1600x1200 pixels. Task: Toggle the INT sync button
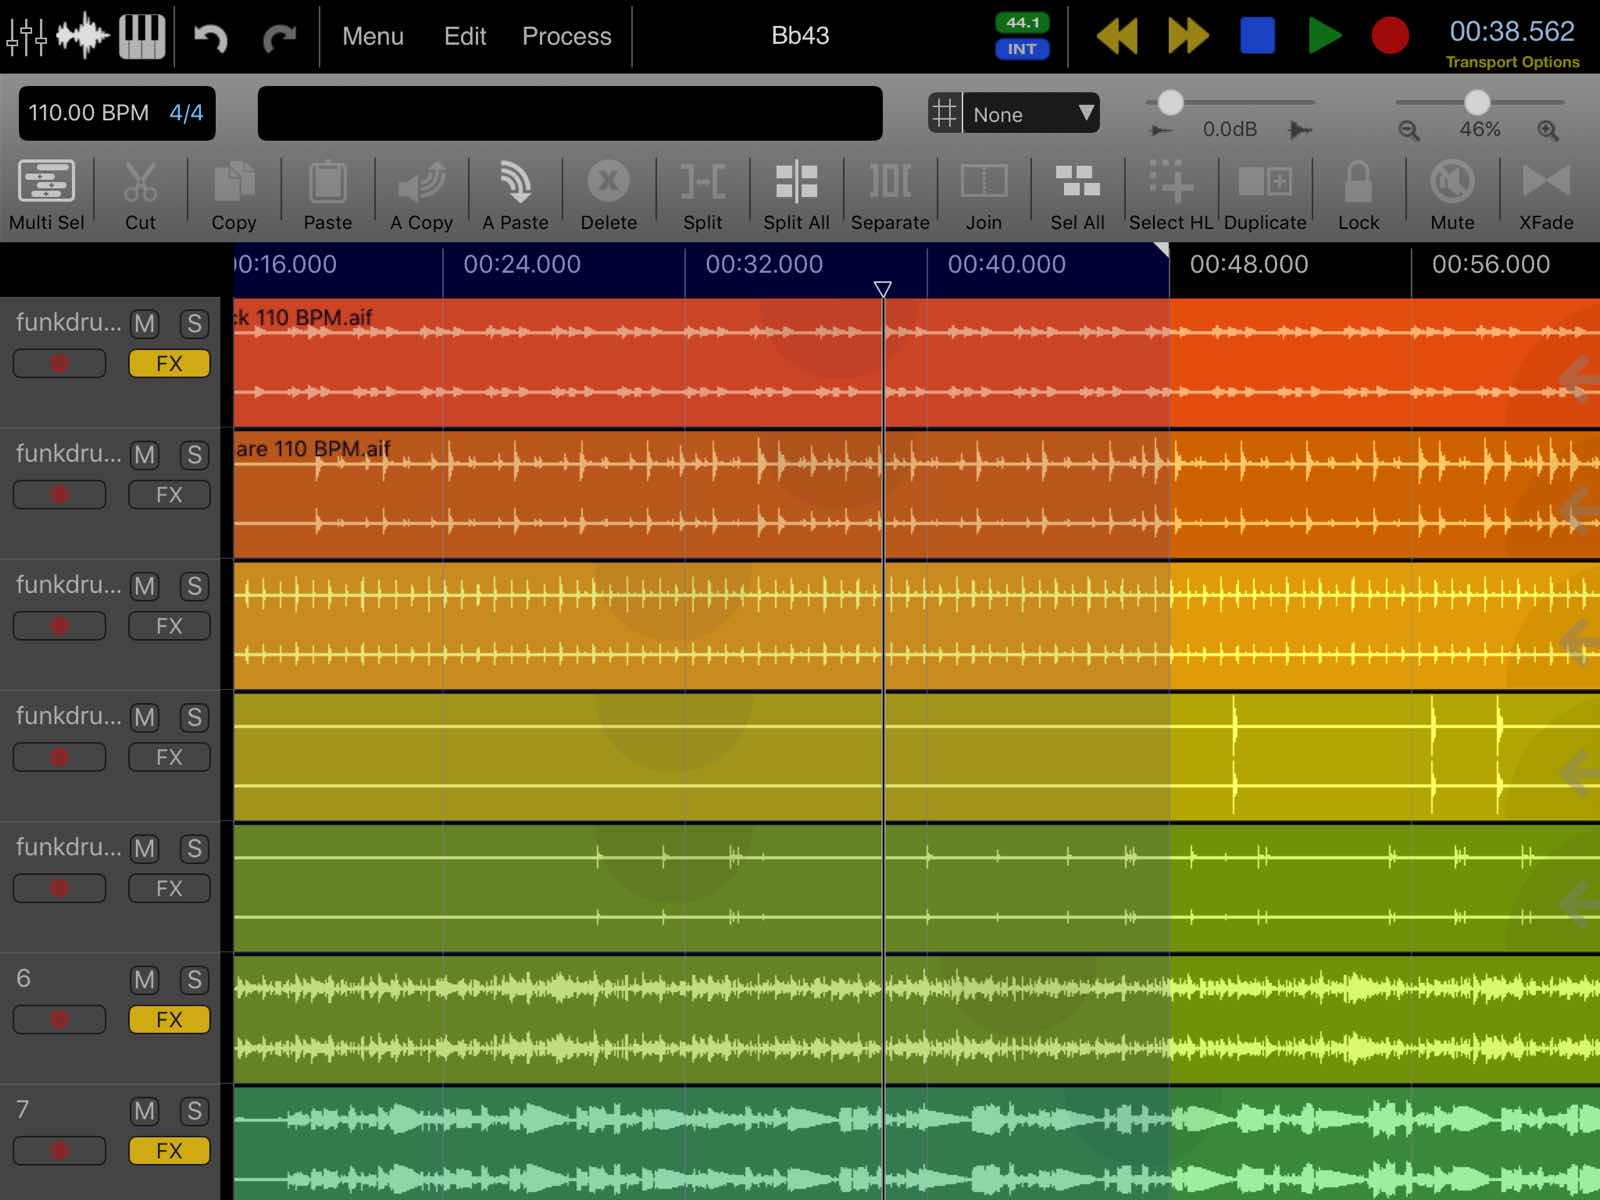coord(1022,49)
